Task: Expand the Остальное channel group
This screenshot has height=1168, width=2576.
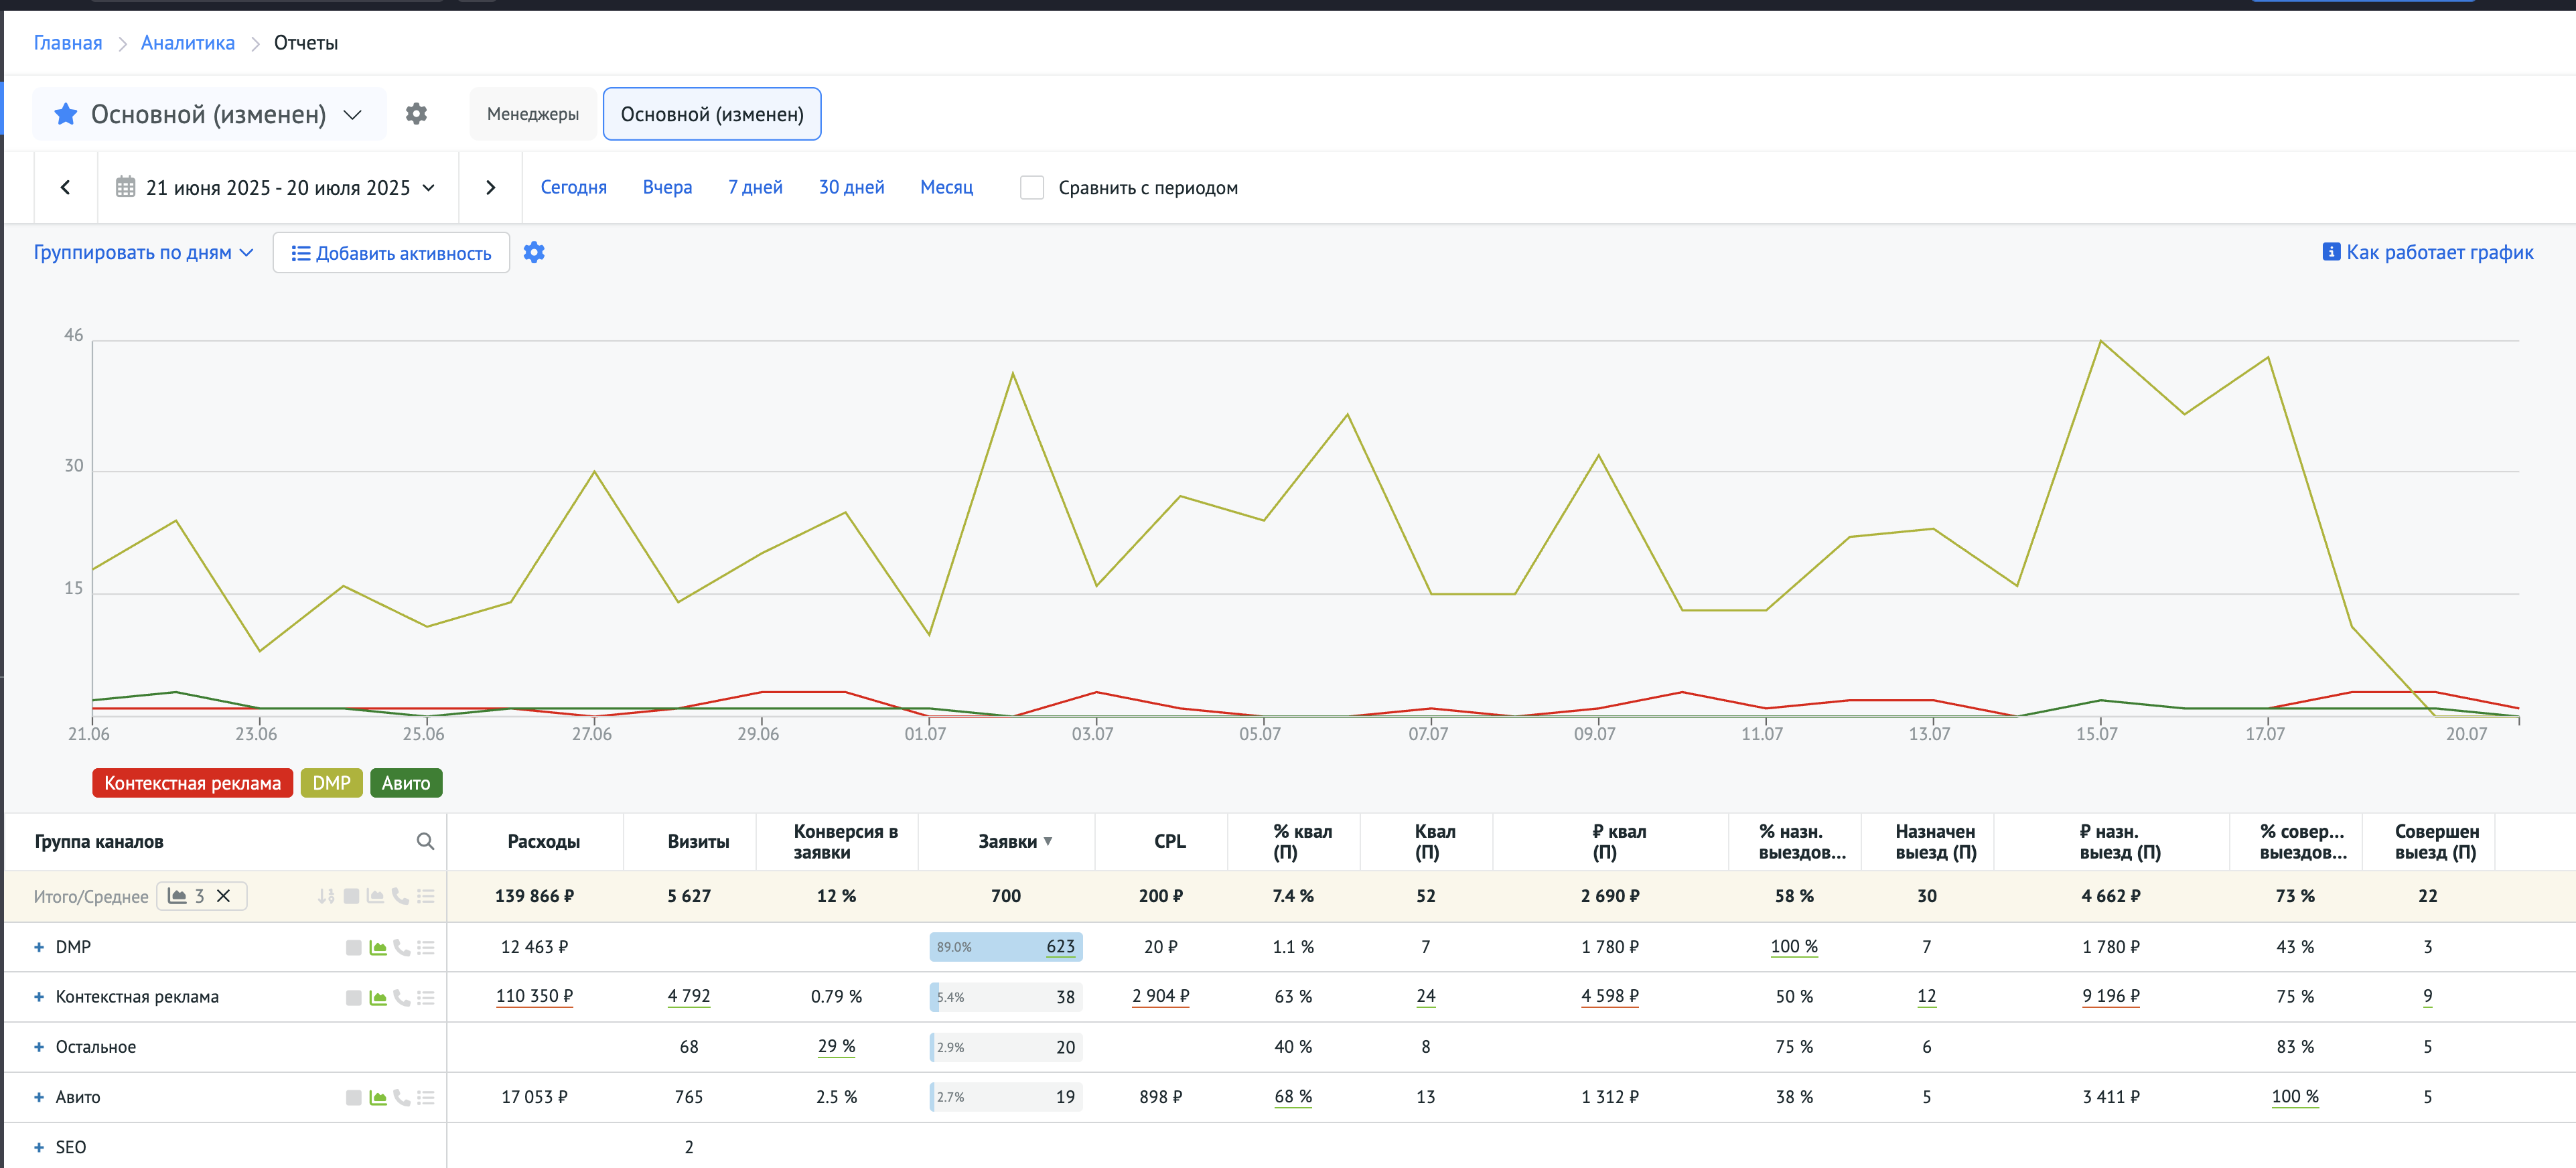Action: 39,1047
